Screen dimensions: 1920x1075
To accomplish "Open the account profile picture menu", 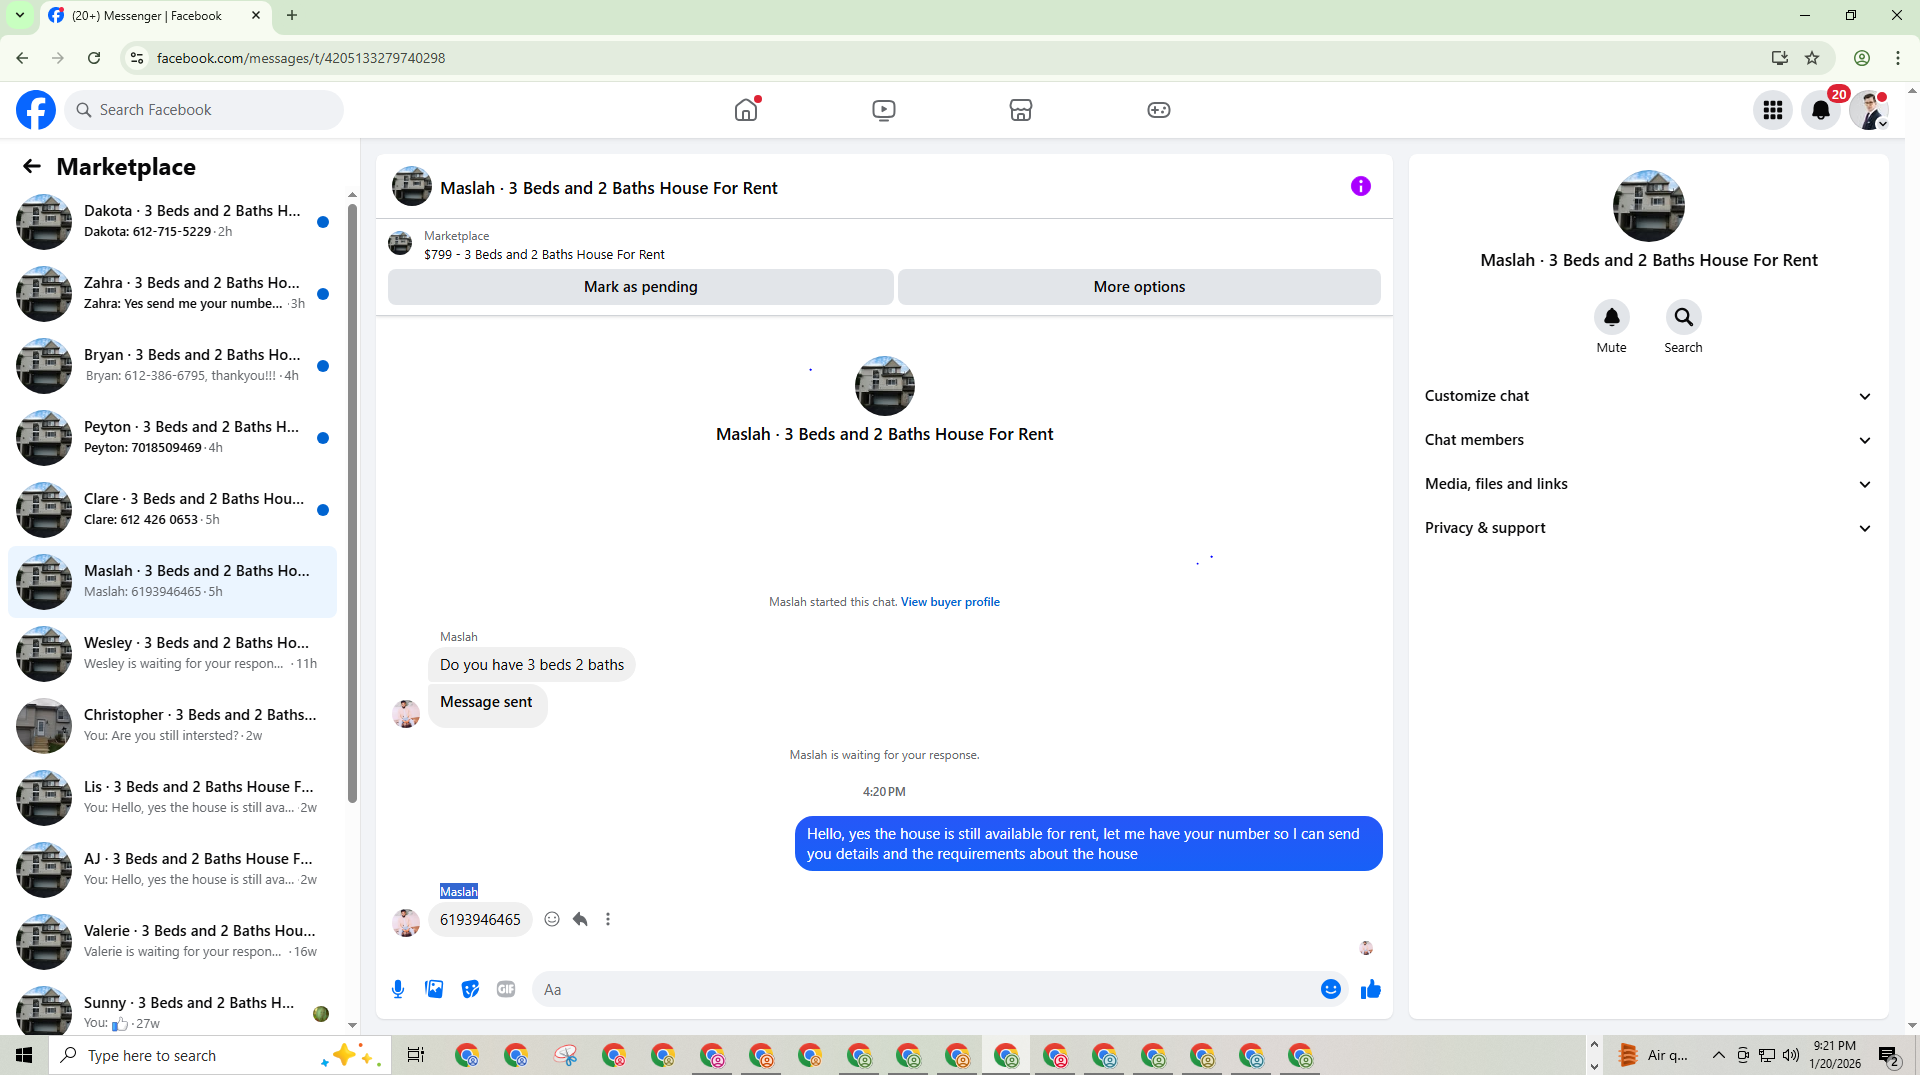I will tap(1868, 110).
